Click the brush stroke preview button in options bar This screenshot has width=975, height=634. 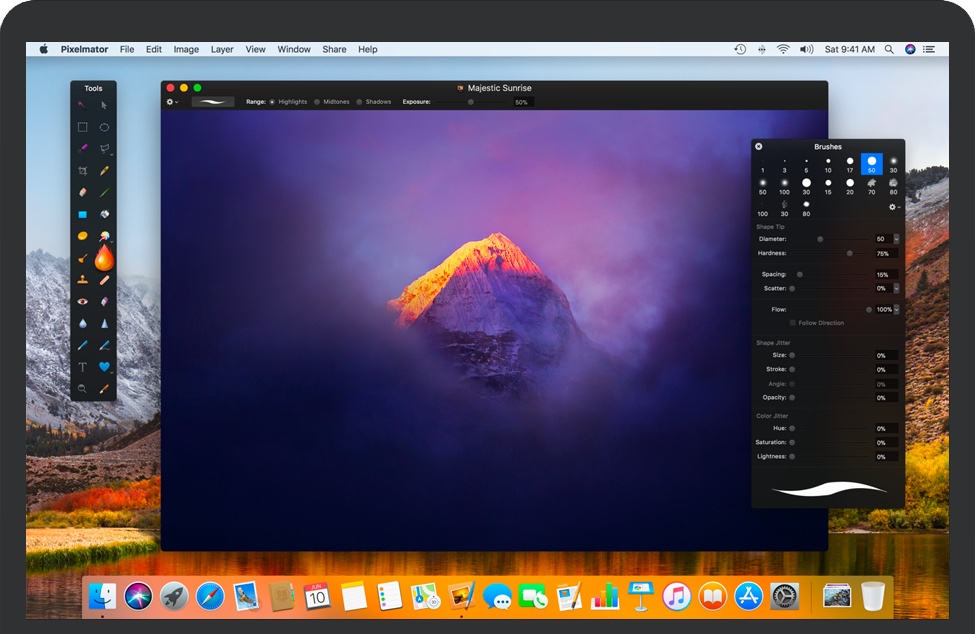click(212, 102)
